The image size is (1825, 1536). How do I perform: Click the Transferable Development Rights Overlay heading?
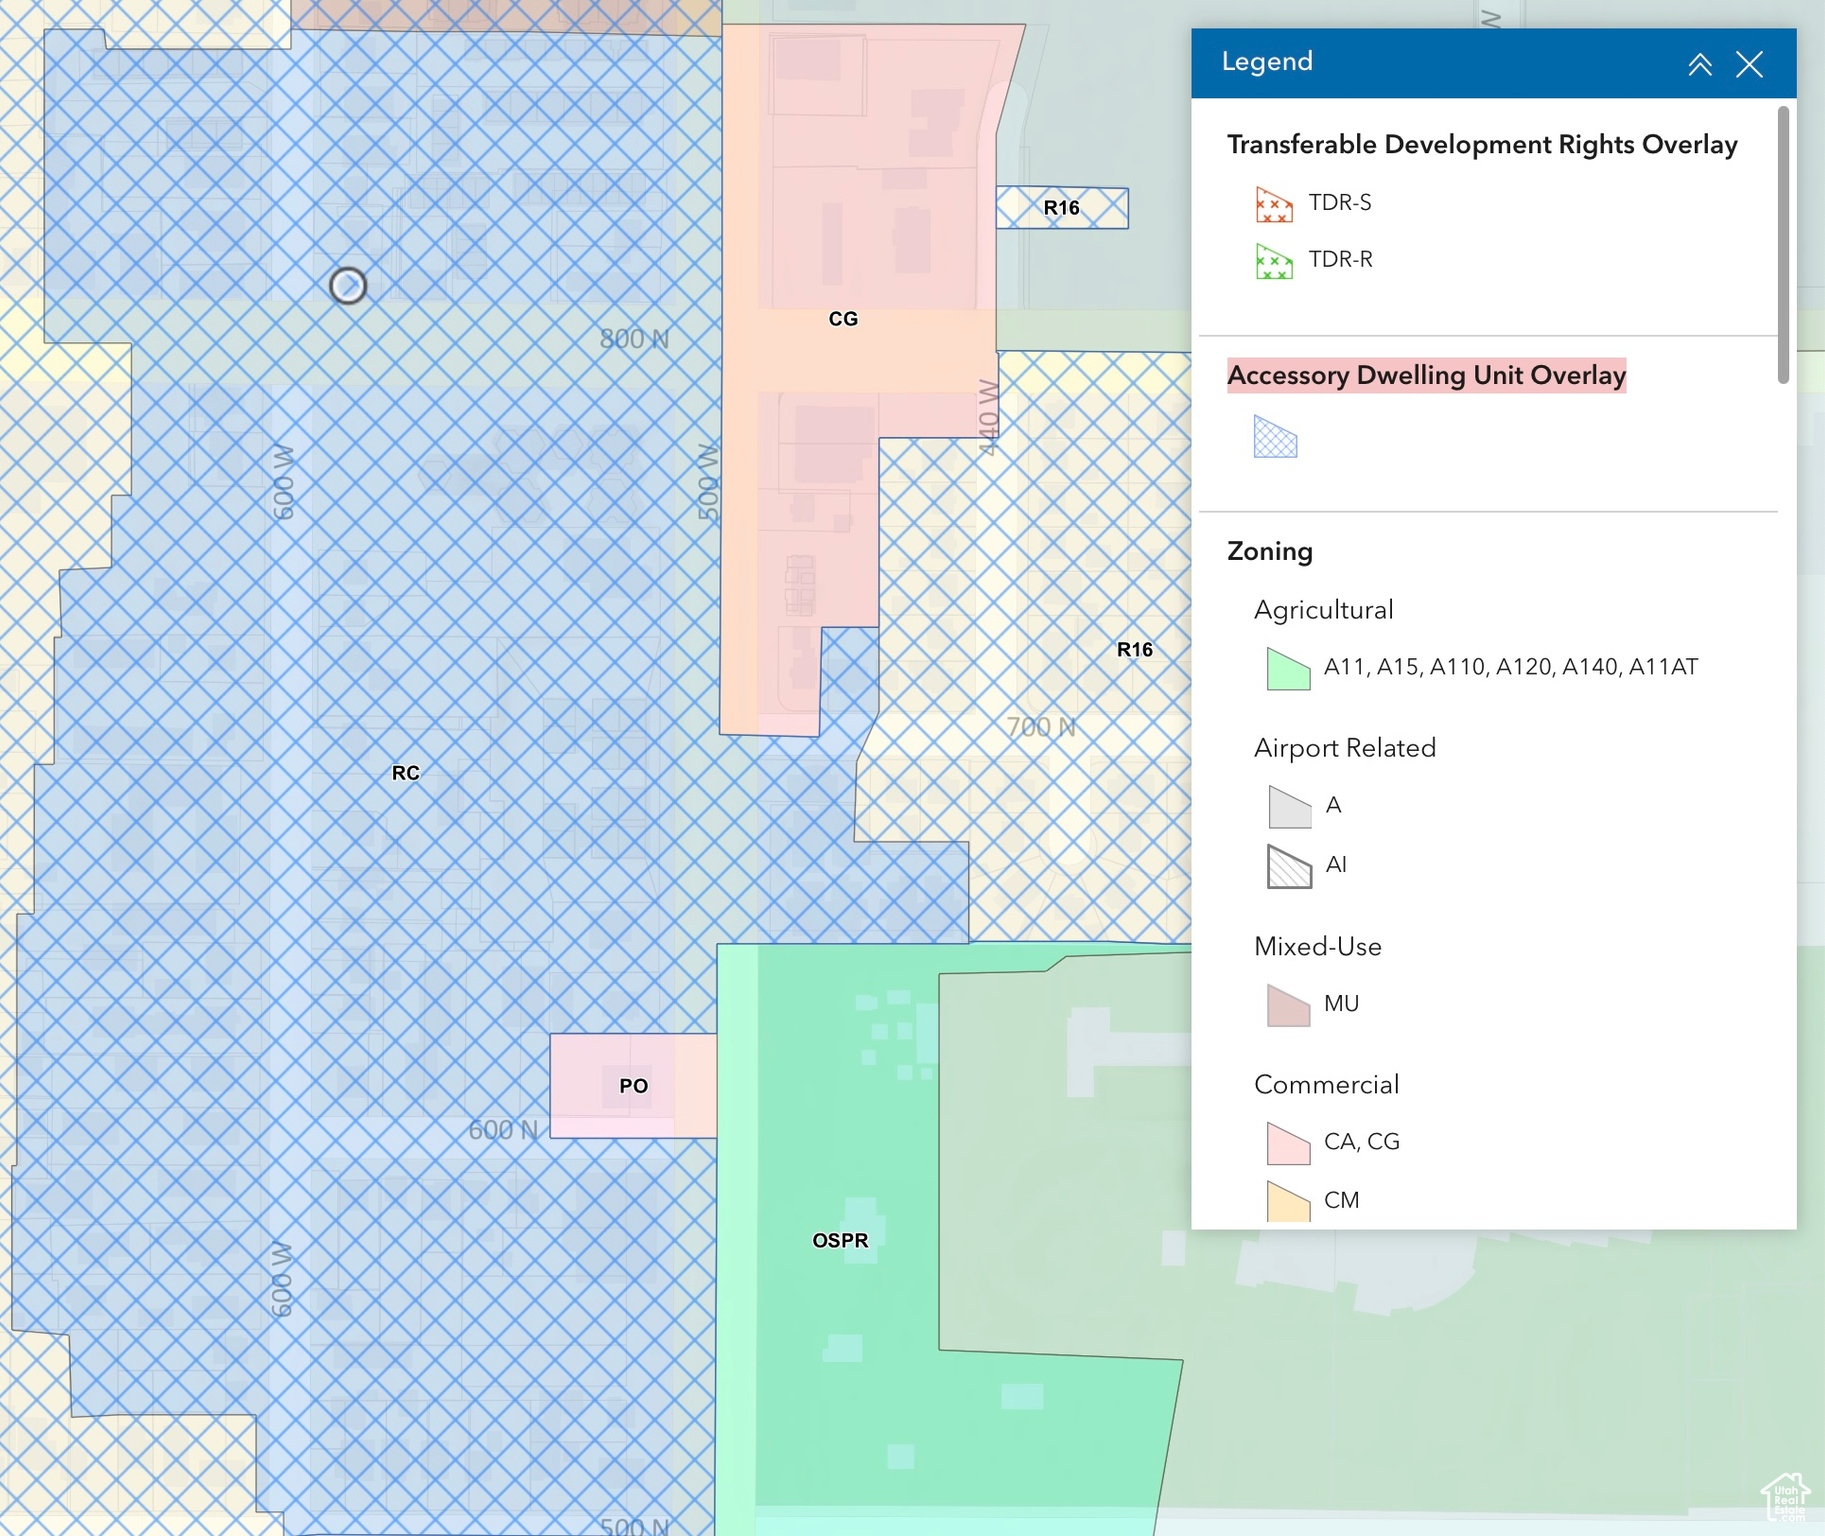(x=1482, y=145)
